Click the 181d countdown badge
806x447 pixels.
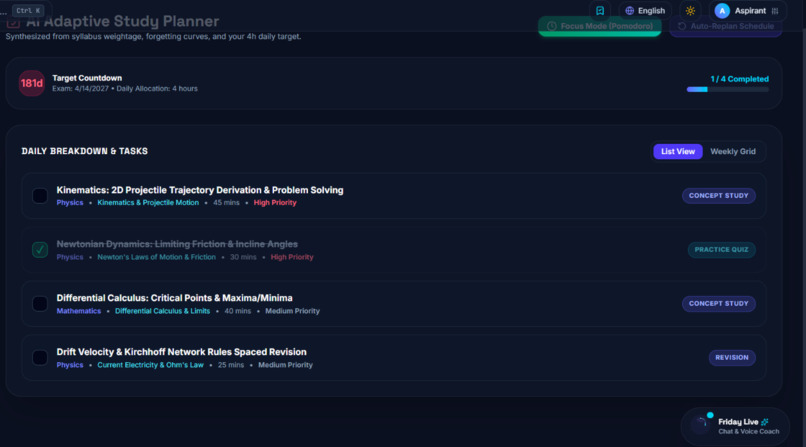pyautogui.click(x=31, y=83)
